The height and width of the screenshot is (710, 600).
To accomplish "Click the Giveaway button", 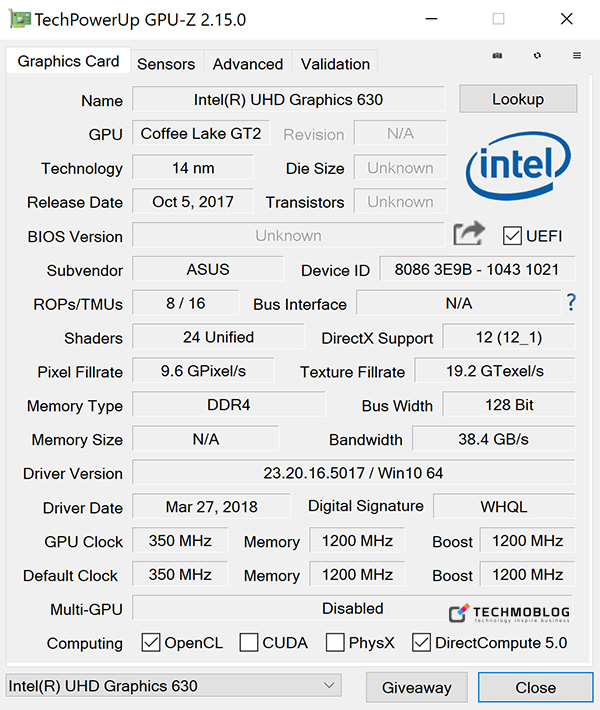I will click(416, 687).
